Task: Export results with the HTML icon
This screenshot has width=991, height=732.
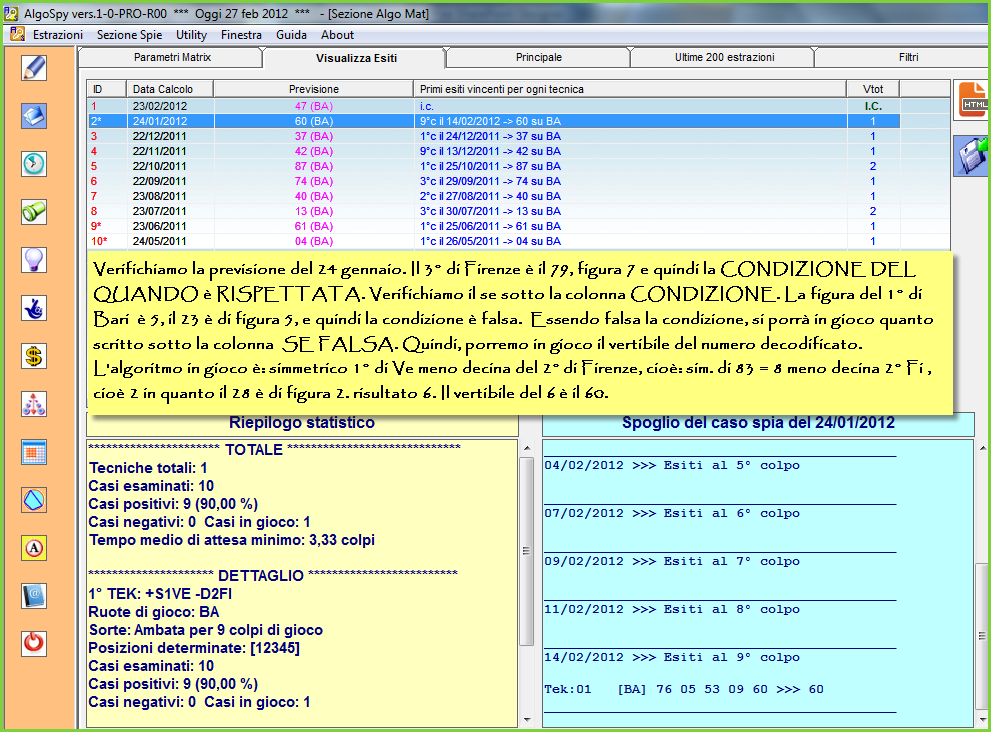Action: [972, 101]
